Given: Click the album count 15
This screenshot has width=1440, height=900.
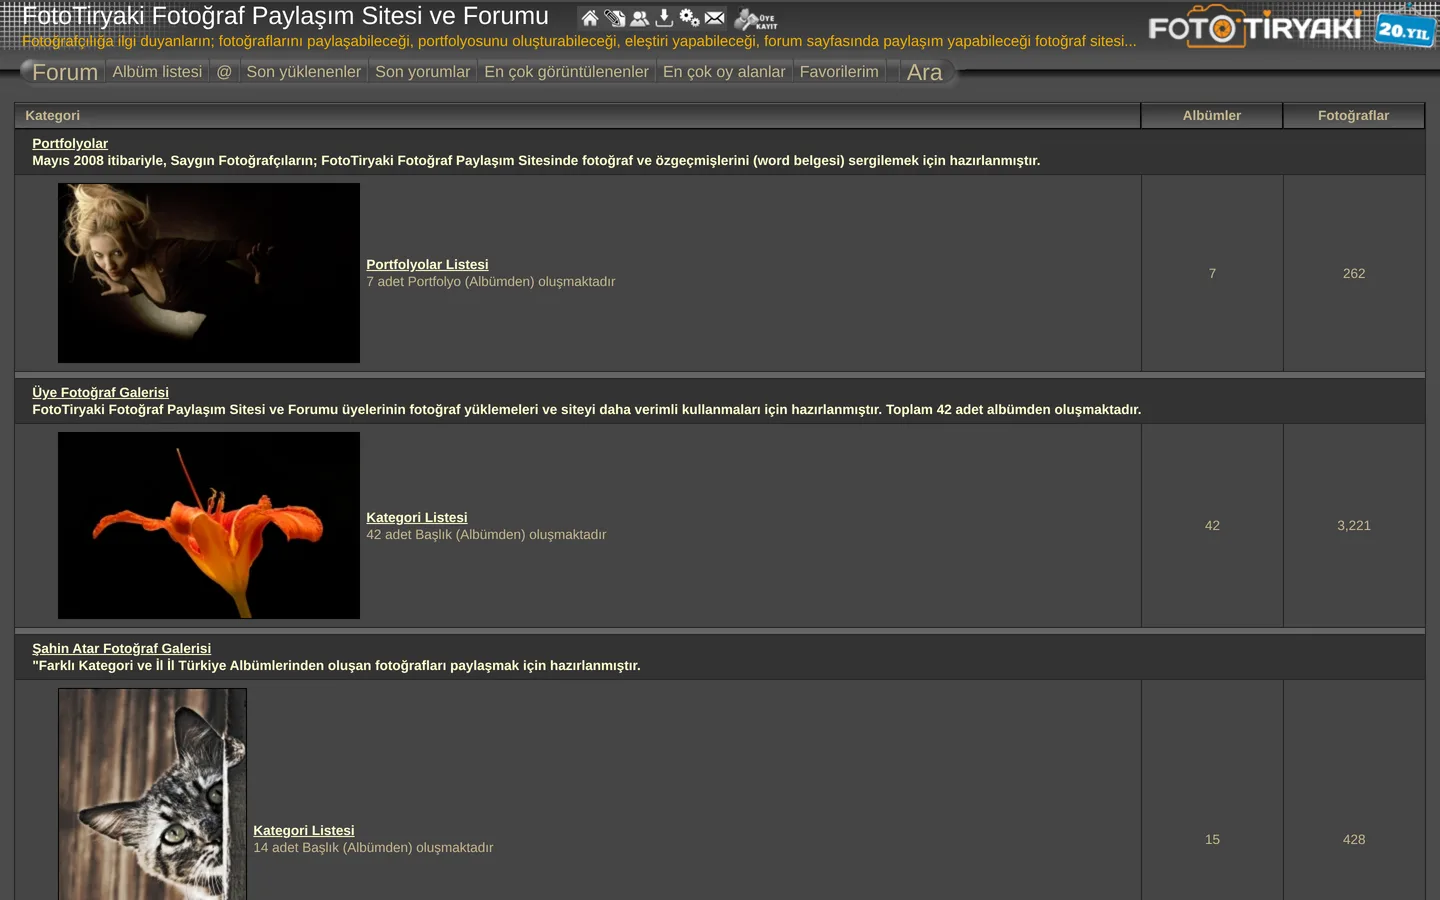Looking at the screenshot, I should click(x=1212, y=839).
